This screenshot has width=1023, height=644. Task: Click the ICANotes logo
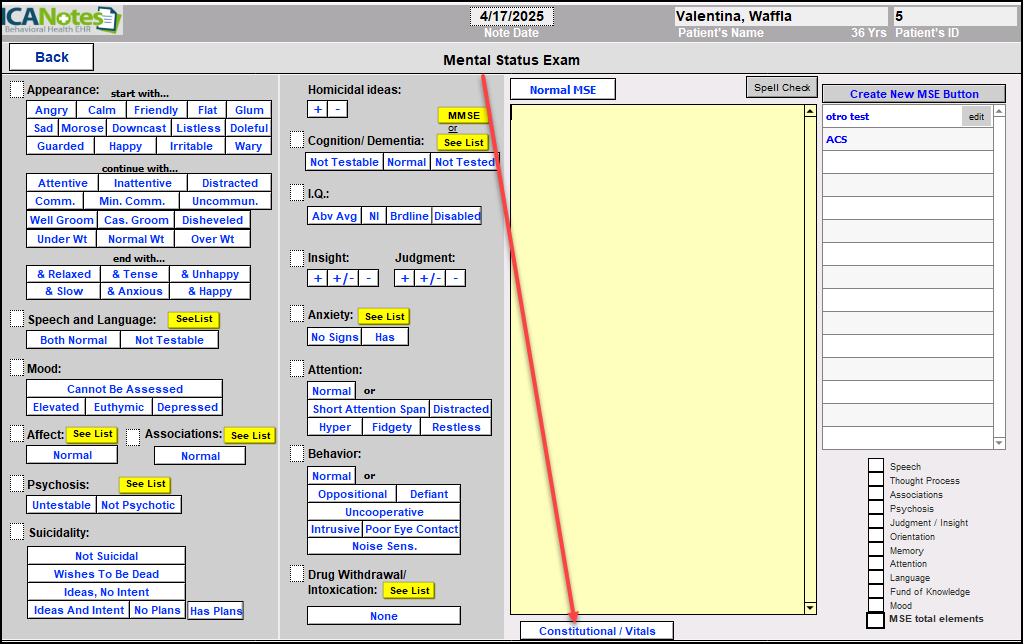(x=60, y=18)
